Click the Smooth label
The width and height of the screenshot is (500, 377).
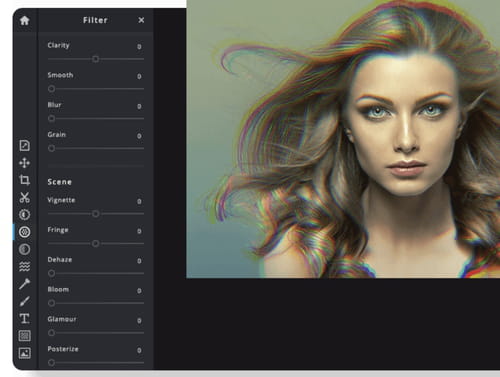[60, 75]
